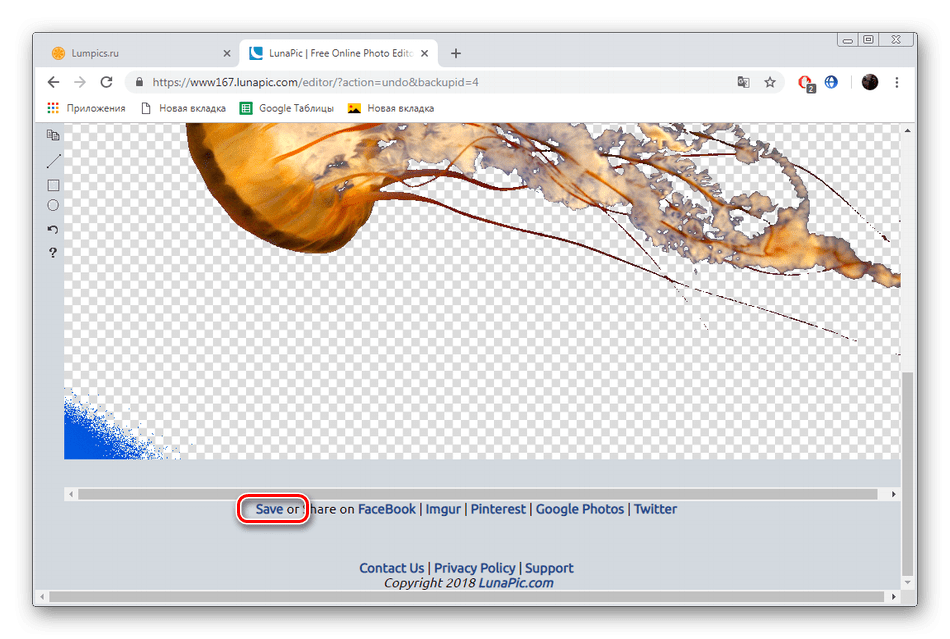
Task: Open Google Таблицы bookmark
Action: point(287,108)
